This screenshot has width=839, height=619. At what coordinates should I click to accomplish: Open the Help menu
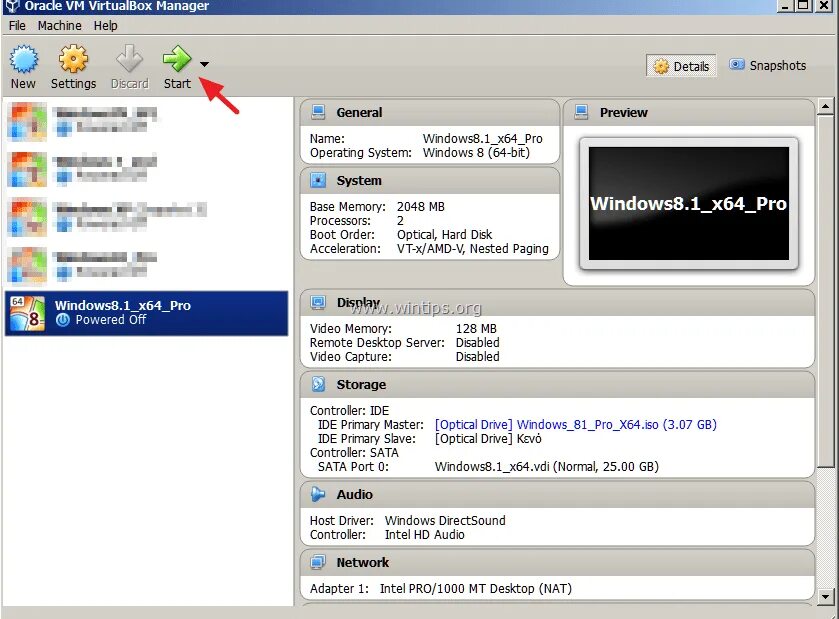pyautogui.click(x=105, y=26)
